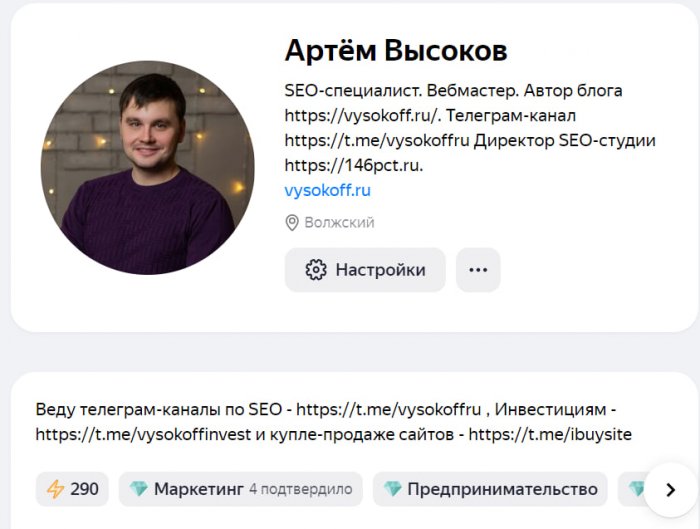
Task: Click the lightning bolt icon next to 290
Action: (56, 489)
